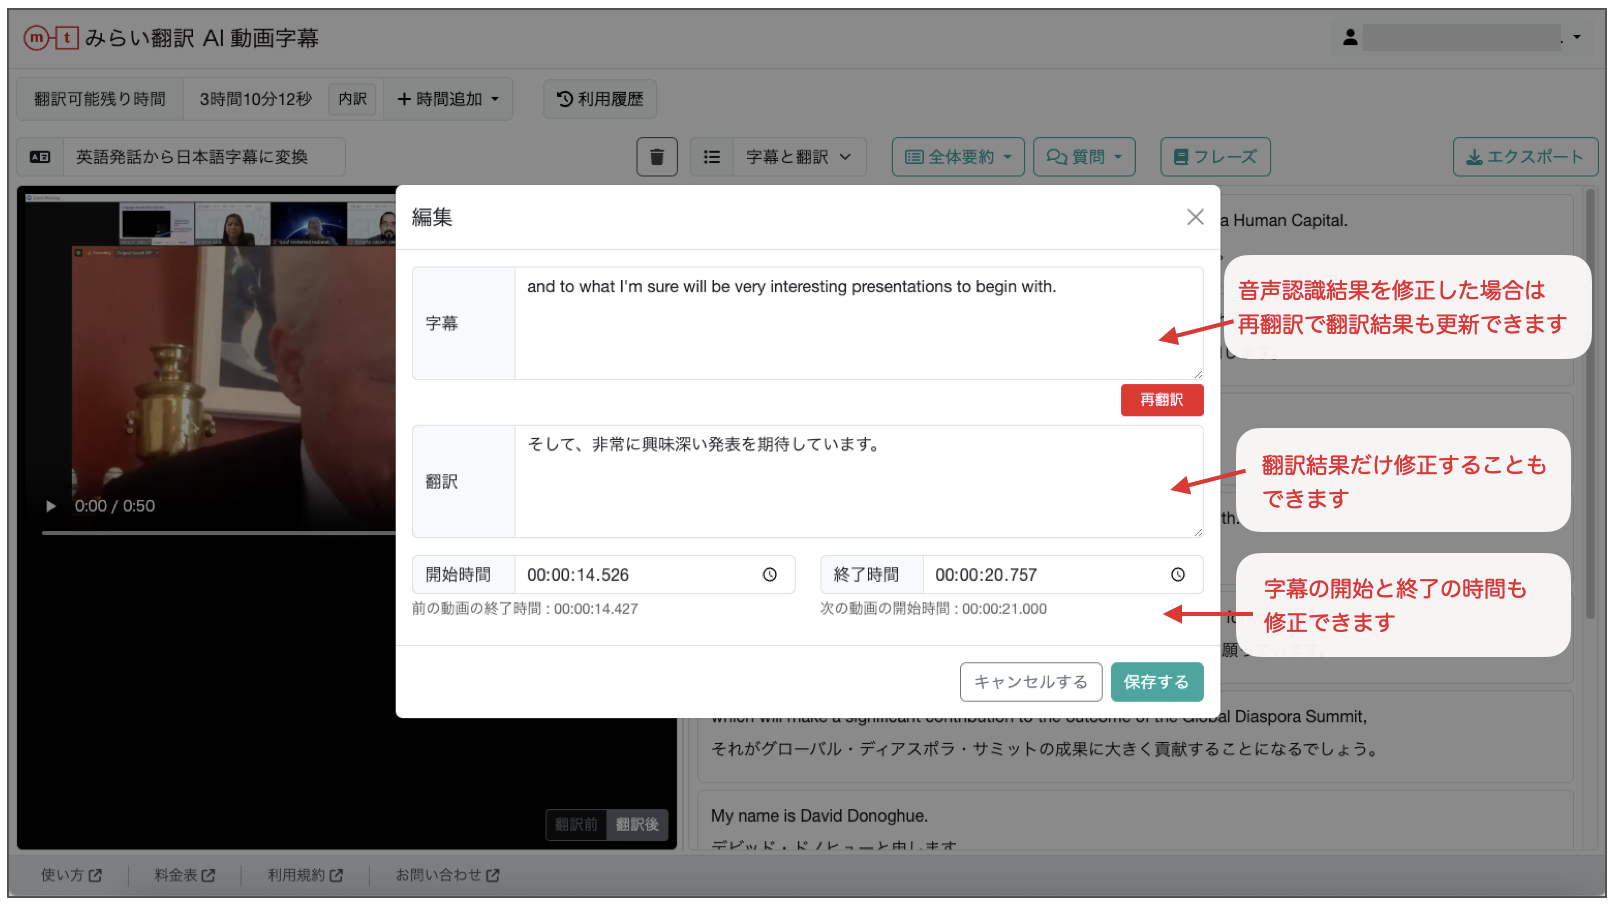1614x907 pixels.
Task: Click the list view icon
Action: [712, 157]
